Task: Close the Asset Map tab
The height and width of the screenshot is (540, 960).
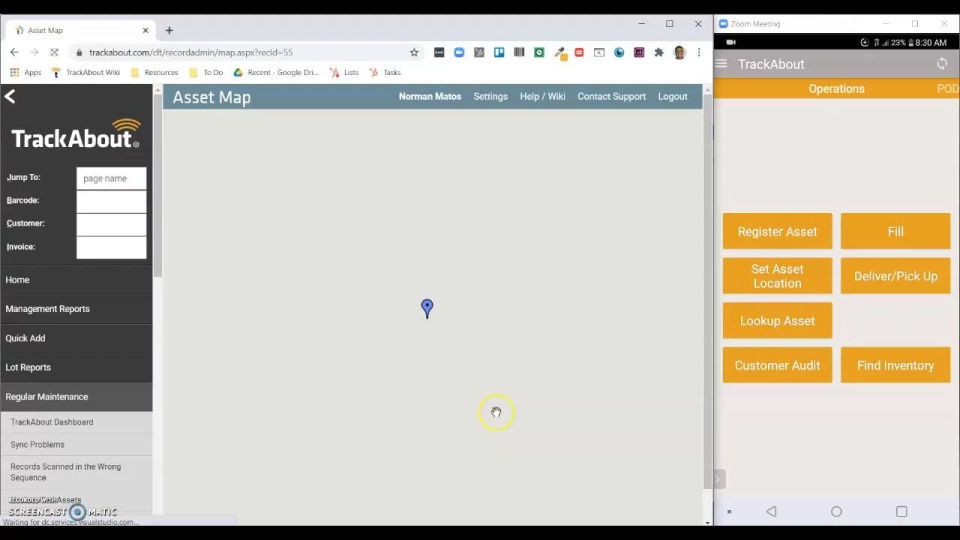Action: (x=145, y=30)
